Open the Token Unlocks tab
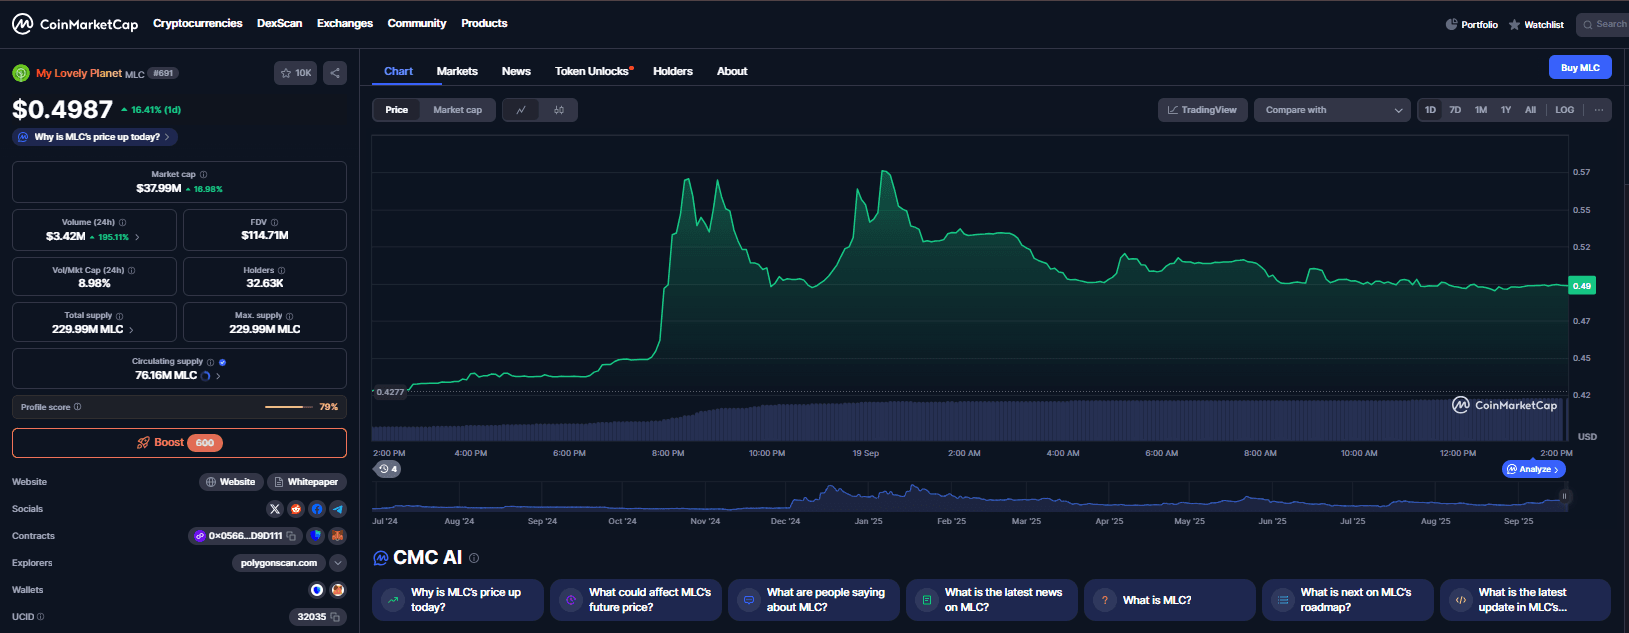1629x633 pixels. pyautogui.click(x=593, y=71)
